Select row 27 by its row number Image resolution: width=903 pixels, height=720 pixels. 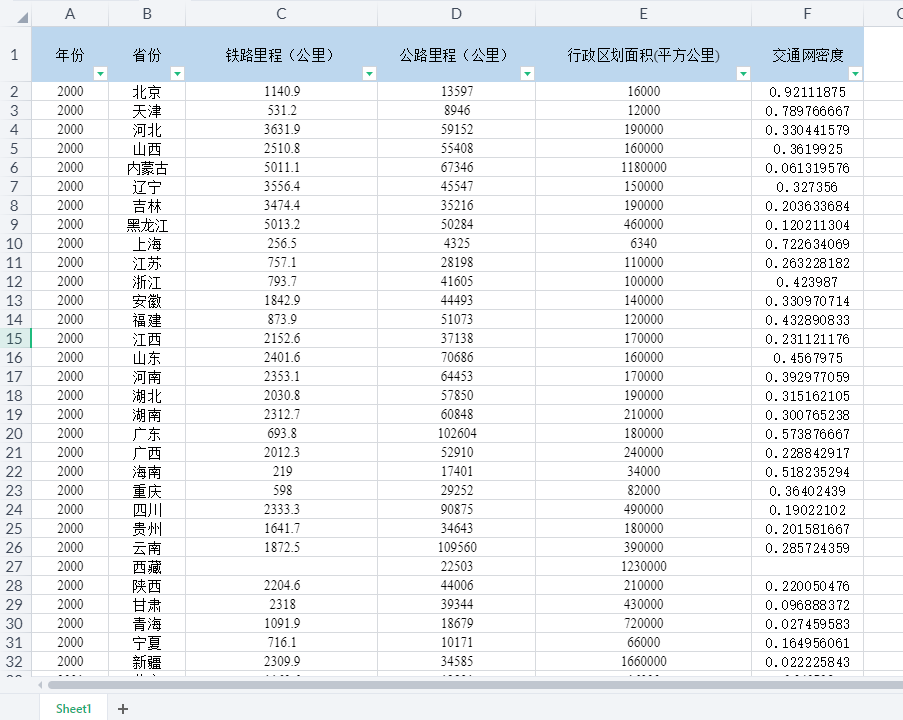click(15, 566)
